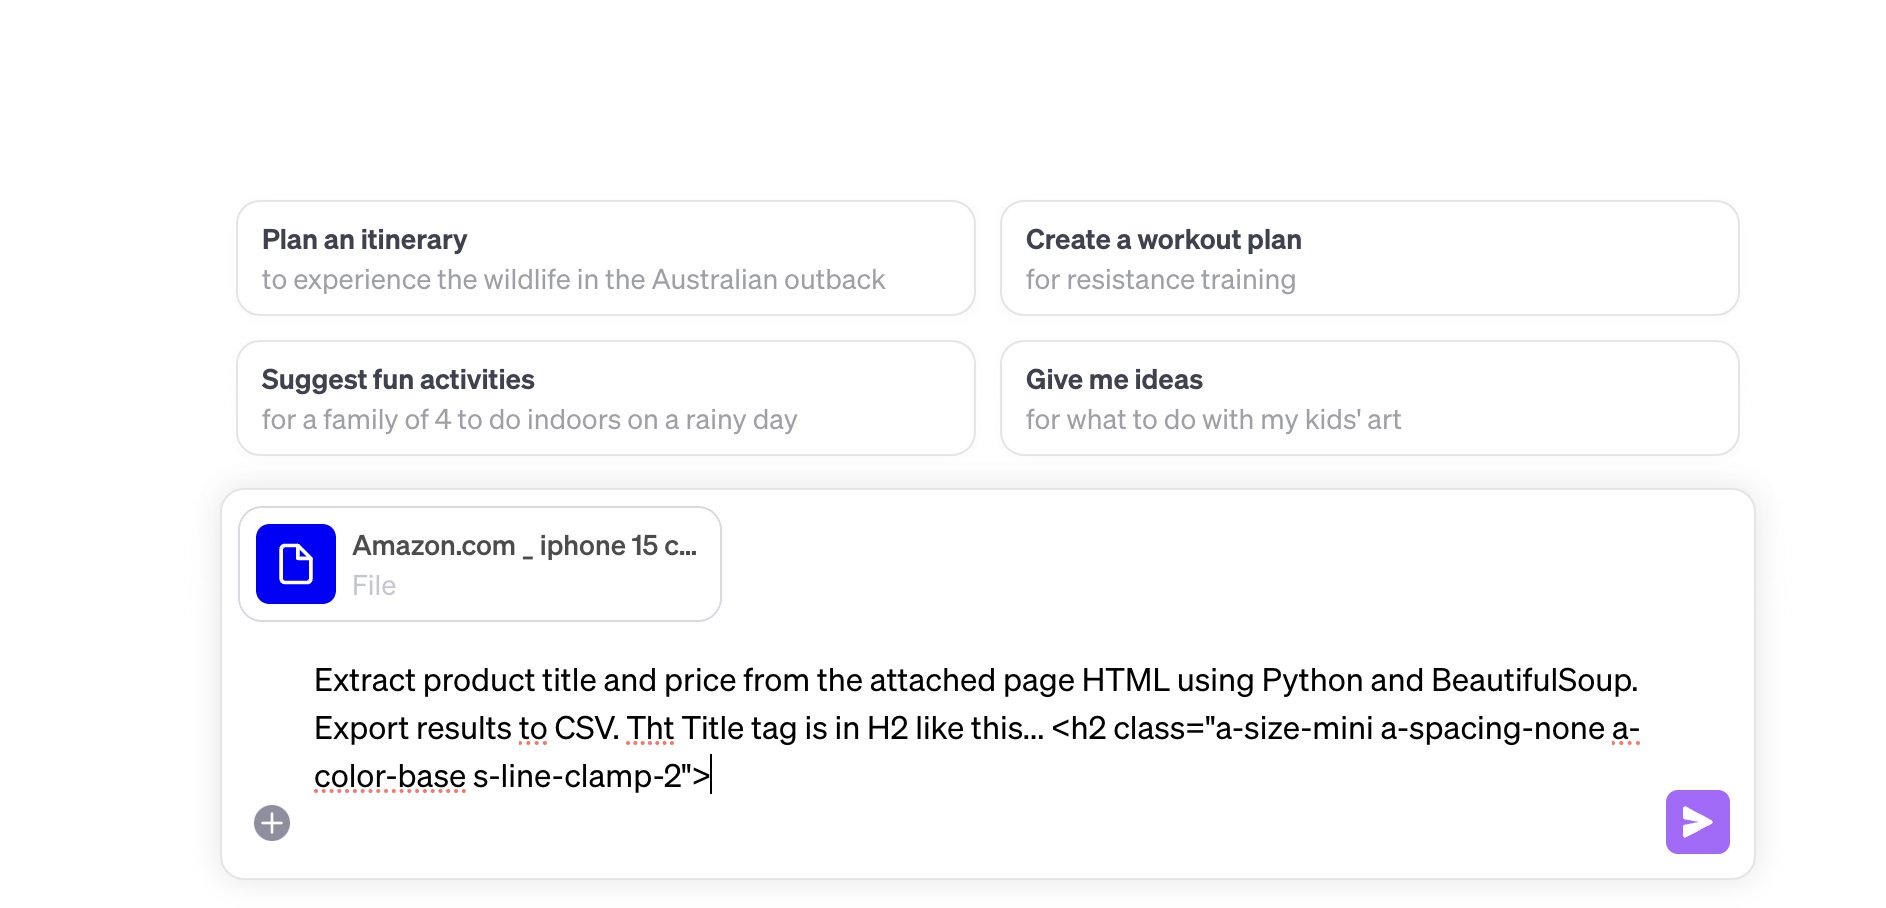The width and height of the screenshot is (1886, 908).
Task: Select the 'Plan an itinerary' suggestion
Action: [x=606, y=258]
